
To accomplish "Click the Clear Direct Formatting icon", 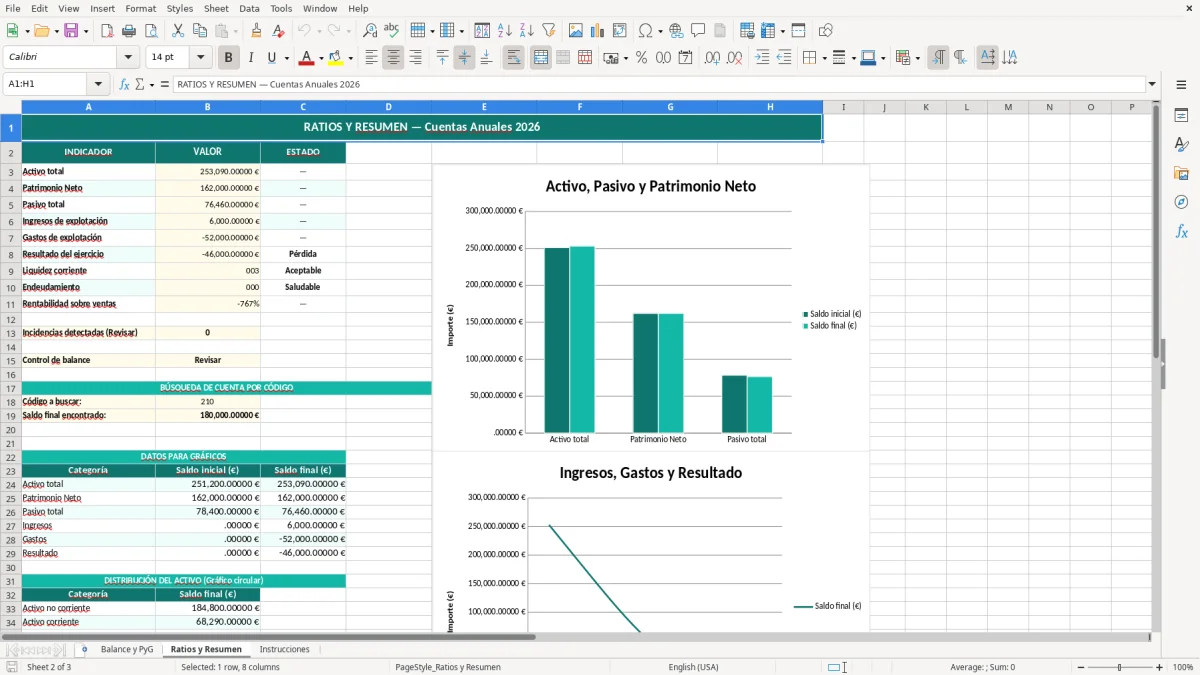I will (x=278, y=31).
